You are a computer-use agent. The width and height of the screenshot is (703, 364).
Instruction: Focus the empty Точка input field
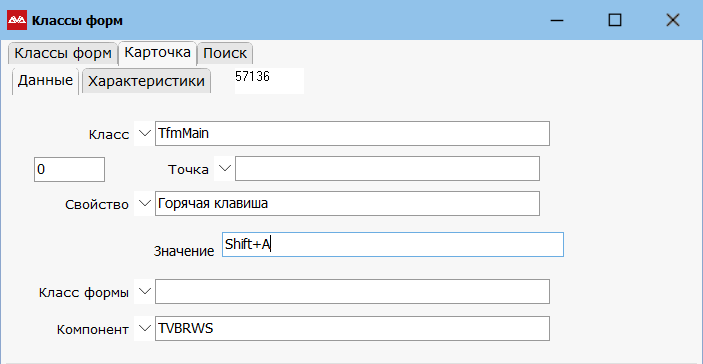pos(387,169)
